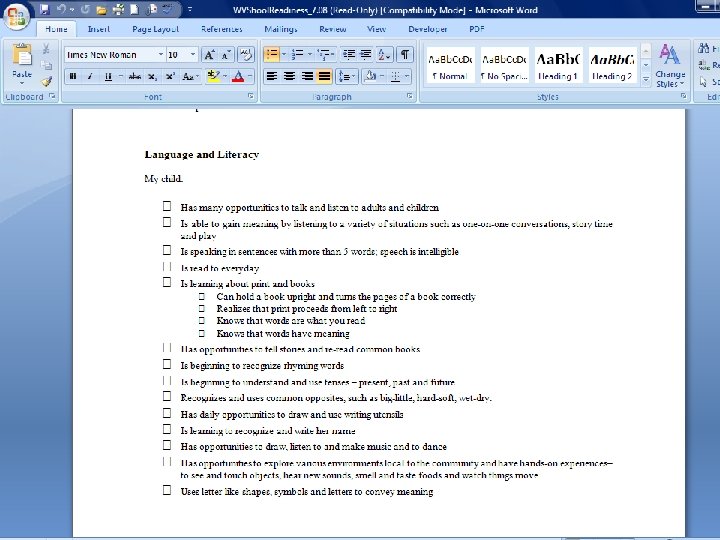This screenshot has width=720, height=540.
Task: Check 'Is learning about print and books' box
Action: pos(167,282)
